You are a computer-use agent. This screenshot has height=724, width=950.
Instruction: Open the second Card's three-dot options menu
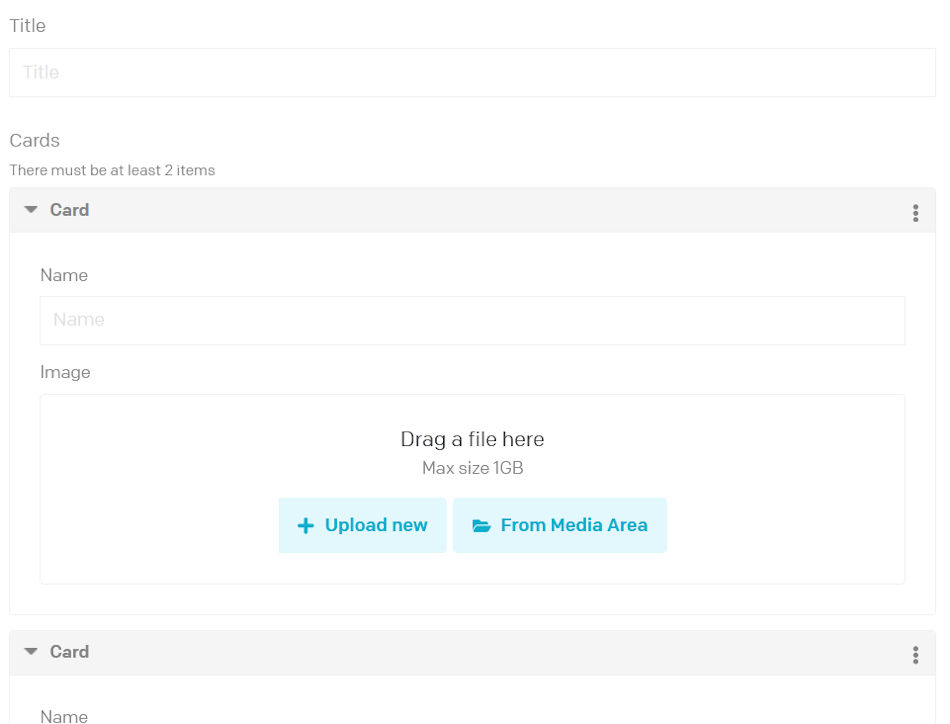coord(915,655)
